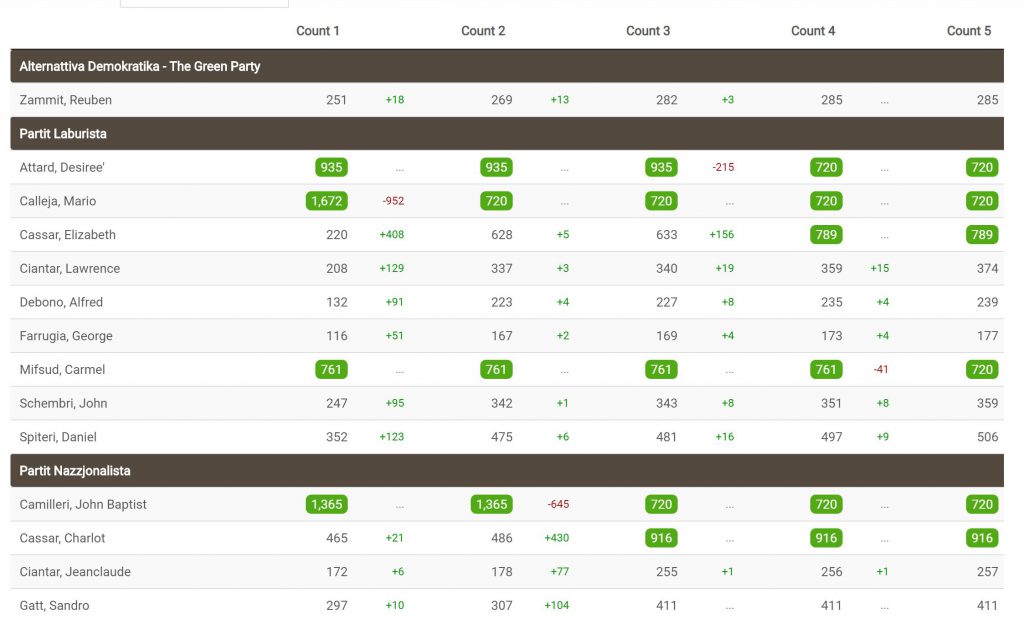1024x634 pixels.
Task: Click candidate name "Mifsud, Carmel"
Action: (62, 370)
